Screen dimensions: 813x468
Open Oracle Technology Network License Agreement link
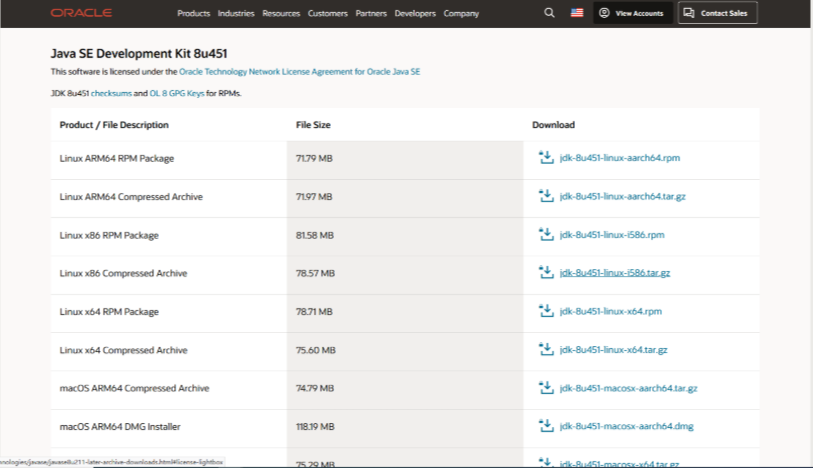(x=300, y=72)
